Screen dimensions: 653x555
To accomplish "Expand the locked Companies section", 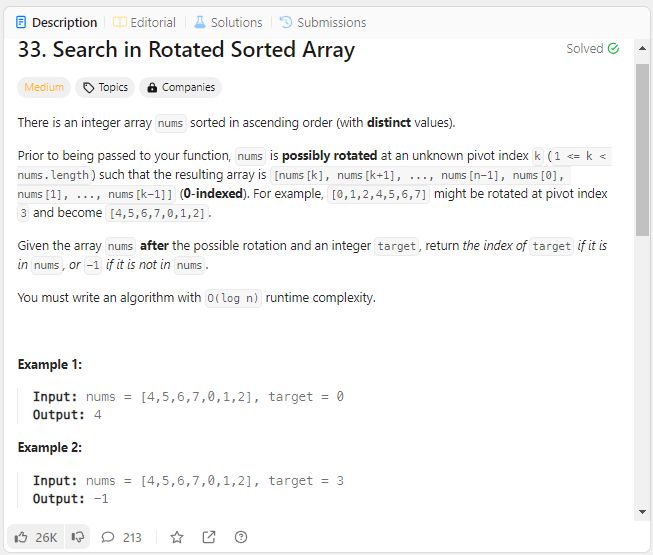I will [180, 87].
